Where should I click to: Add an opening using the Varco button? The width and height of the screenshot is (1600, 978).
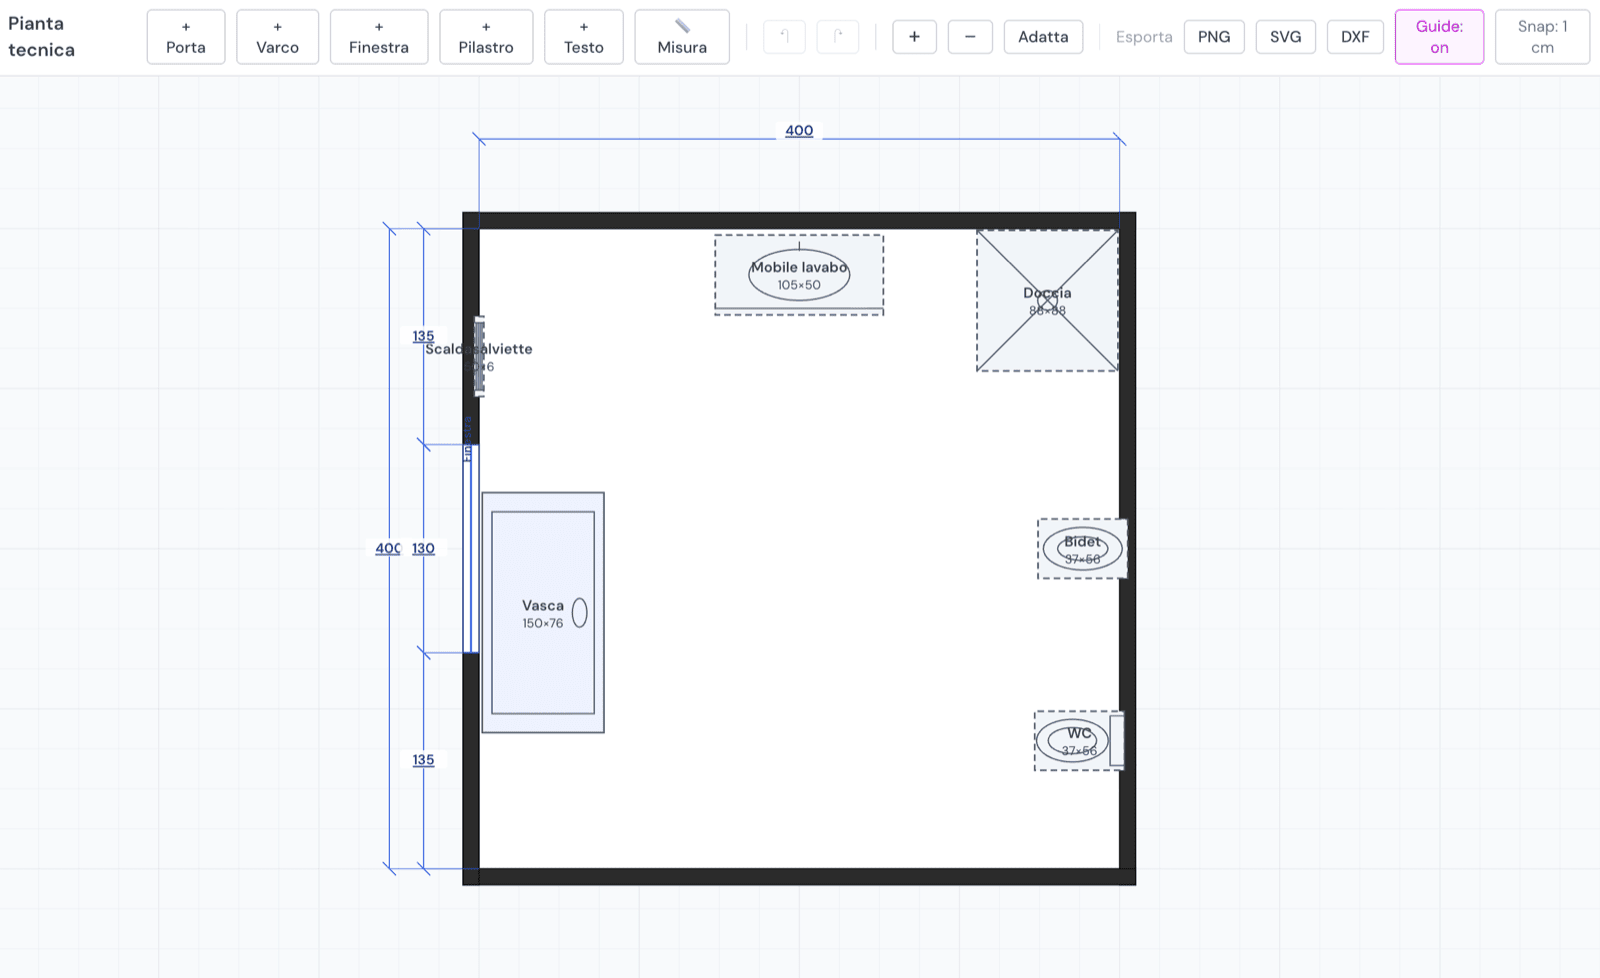click(x=277, y=37)
